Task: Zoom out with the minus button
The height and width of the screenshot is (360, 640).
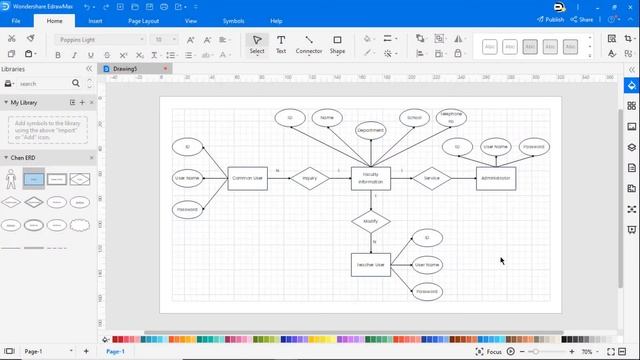Action: pos(522,351)
